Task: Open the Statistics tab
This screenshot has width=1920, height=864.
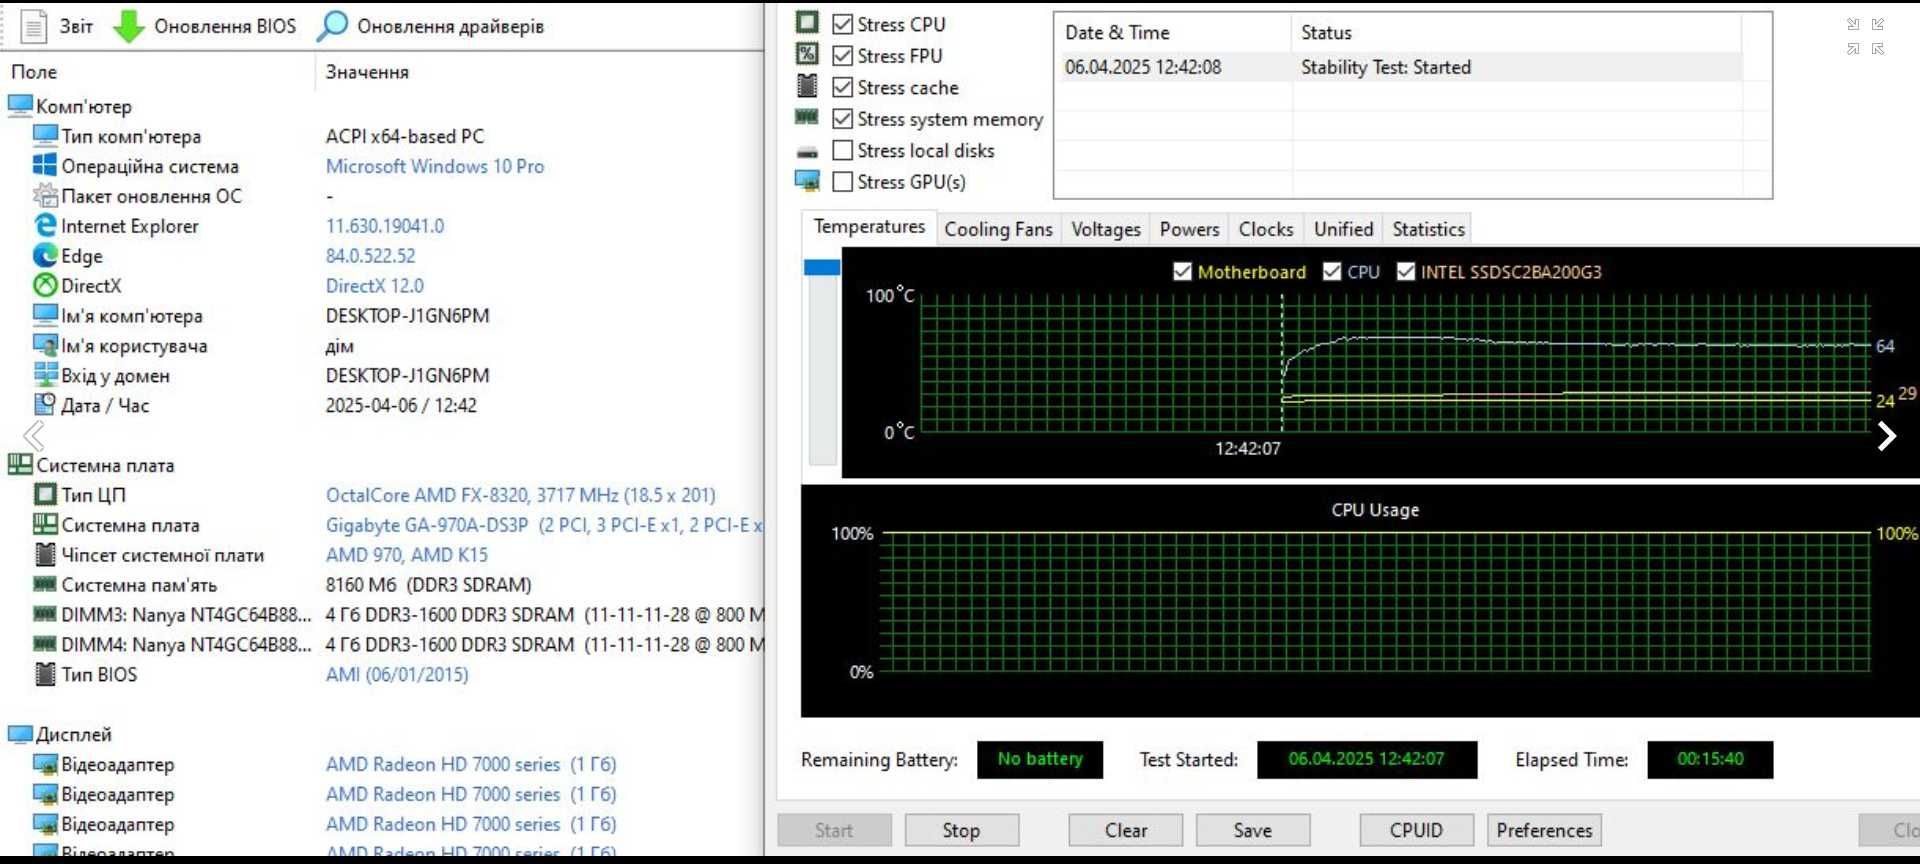Action: pos(1428,229)
